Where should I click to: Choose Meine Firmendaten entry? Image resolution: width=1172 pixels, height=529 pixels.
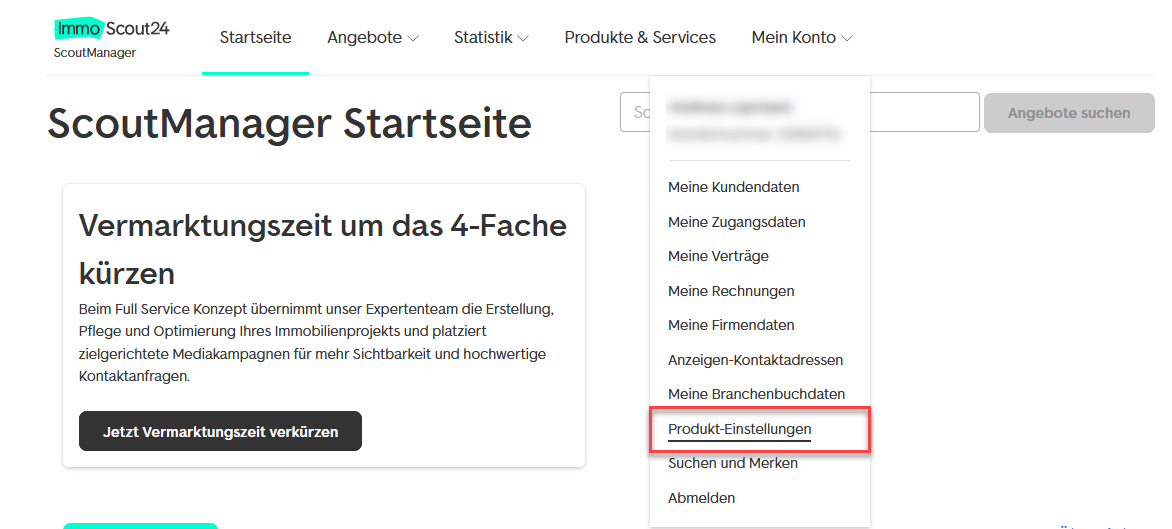point(731,325)
